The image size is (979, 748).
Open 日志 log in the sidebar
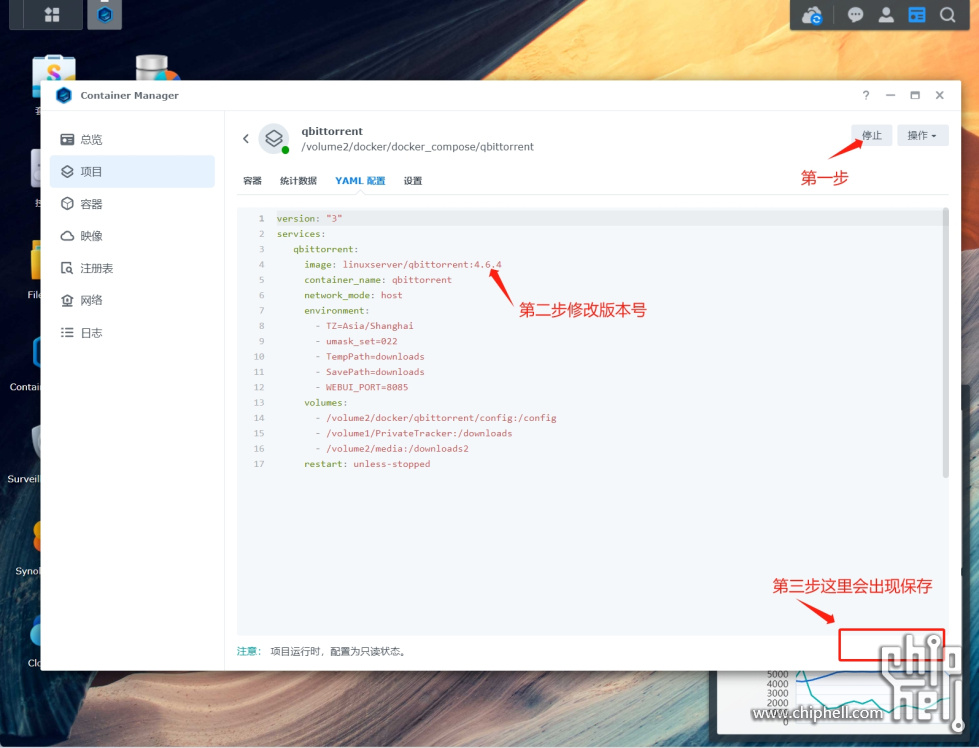132,333
